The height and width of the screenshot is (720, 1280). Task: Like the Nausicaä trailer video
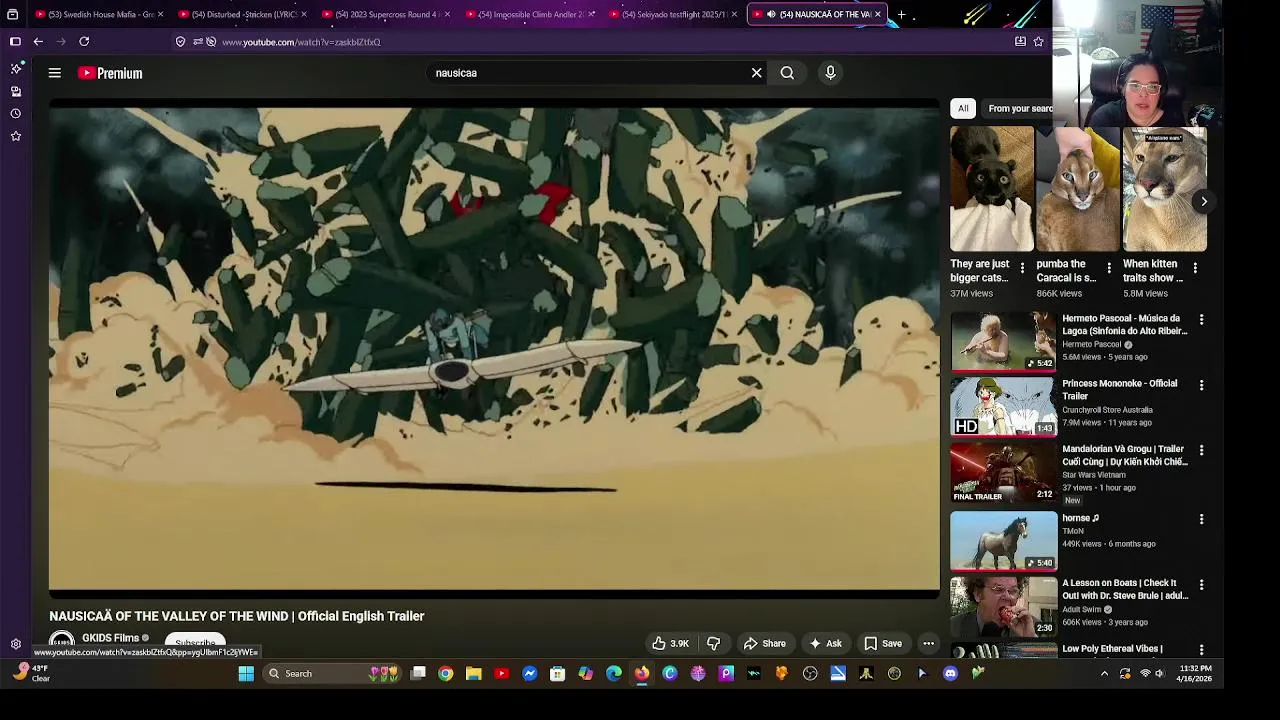point(670,643)
